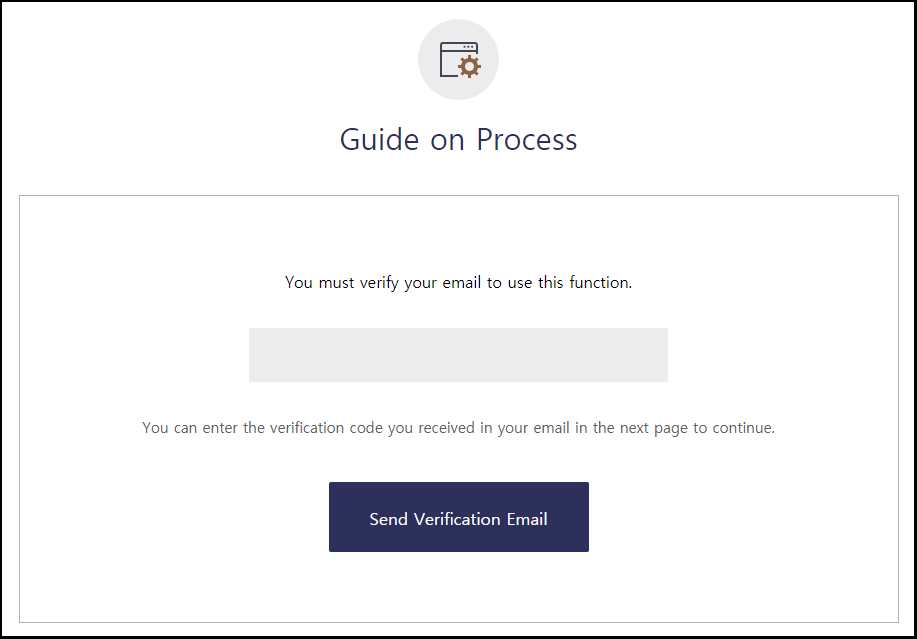Click 'You must verify' at sentence start
The image size is (917, 639).
click(342, 283)
